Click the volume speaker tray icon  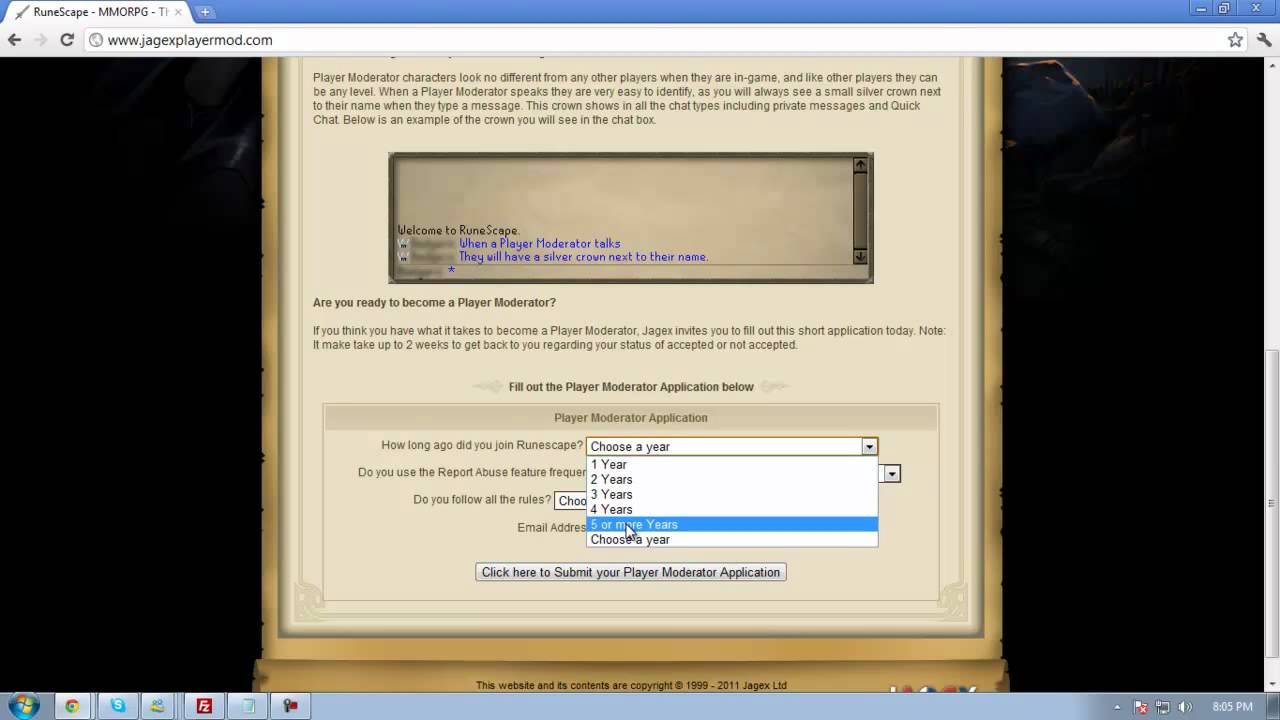click(1185, 706)
